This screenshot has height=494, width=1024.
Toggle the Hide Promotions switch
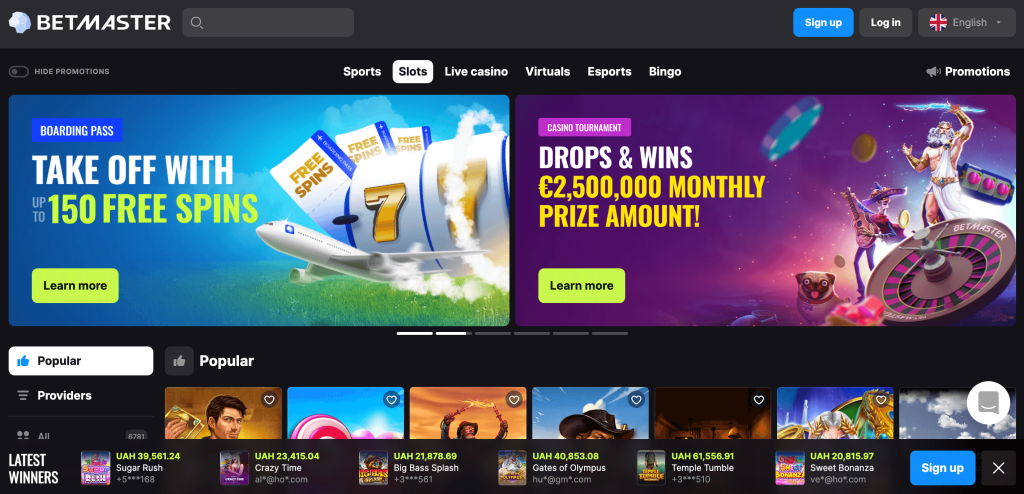[x=19, y=72]
